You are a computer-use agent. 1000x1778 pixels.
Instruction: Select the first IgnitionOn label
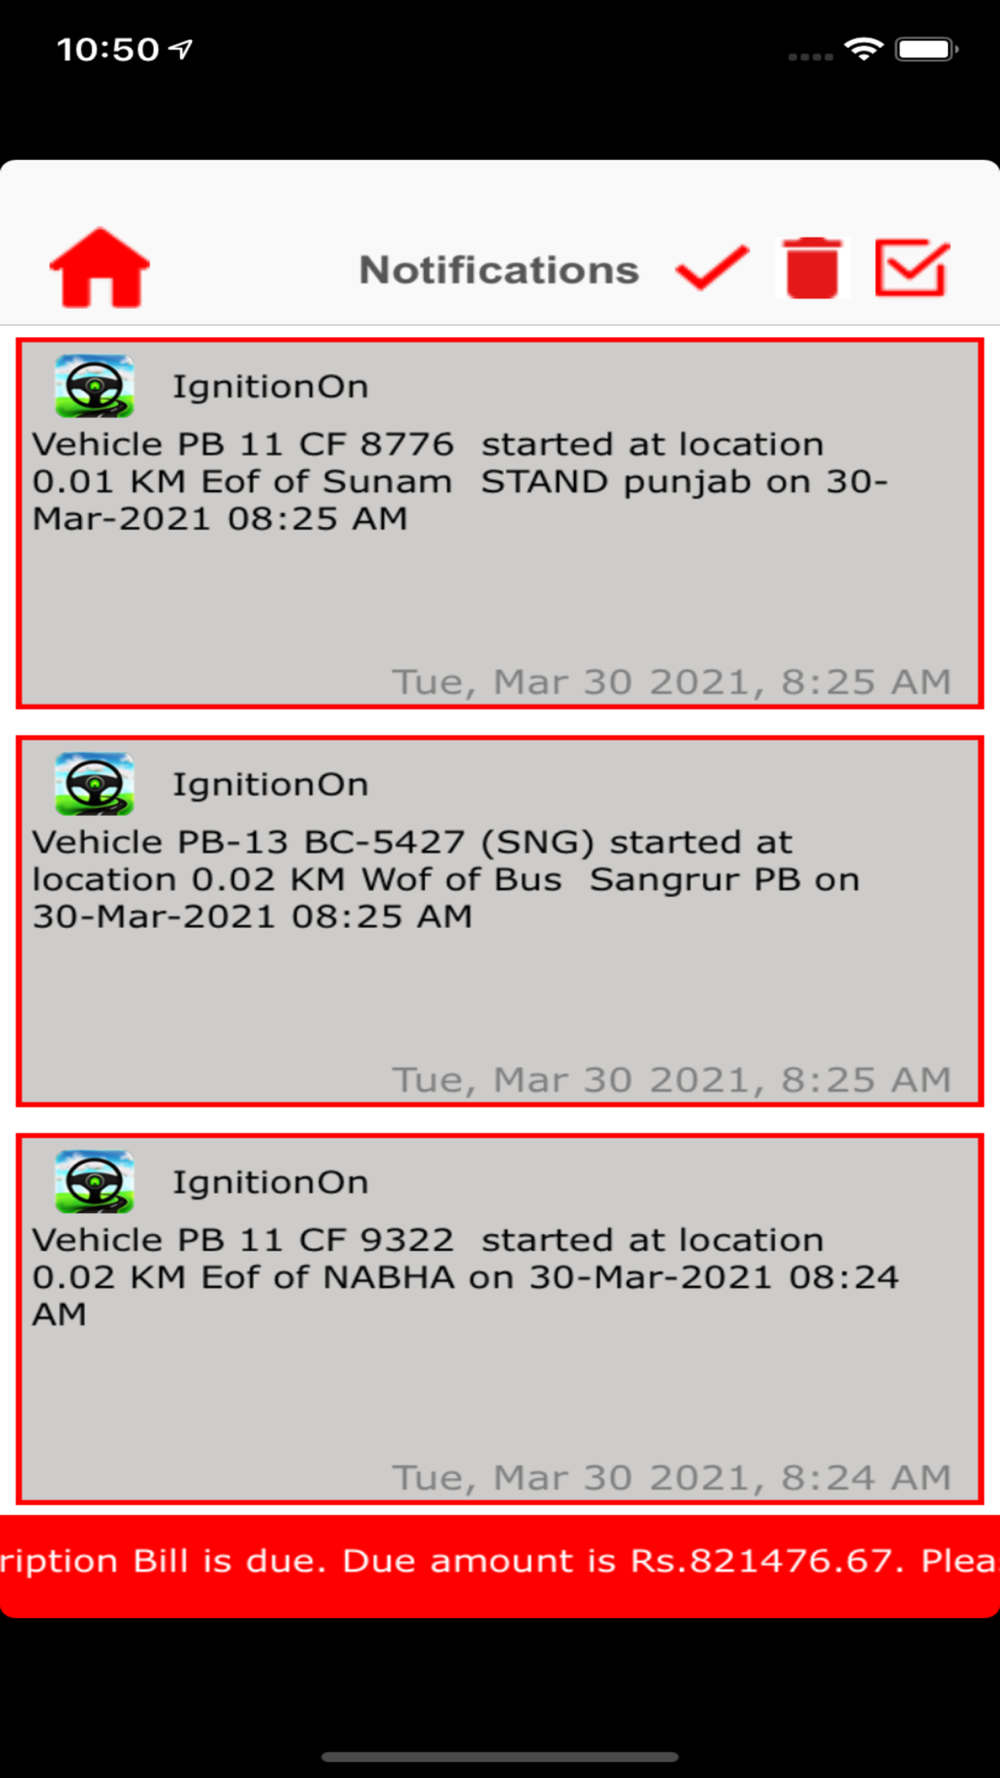pos(271,387)
